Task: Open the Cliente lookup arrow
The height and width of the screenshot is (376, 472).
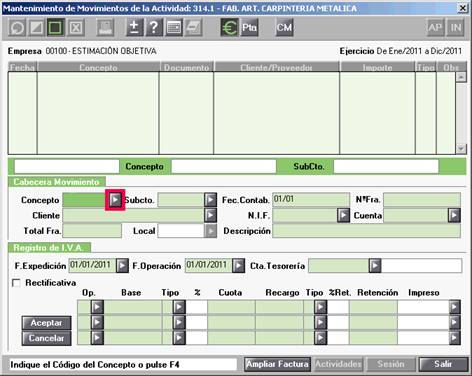Action: (x=210, y=215)
